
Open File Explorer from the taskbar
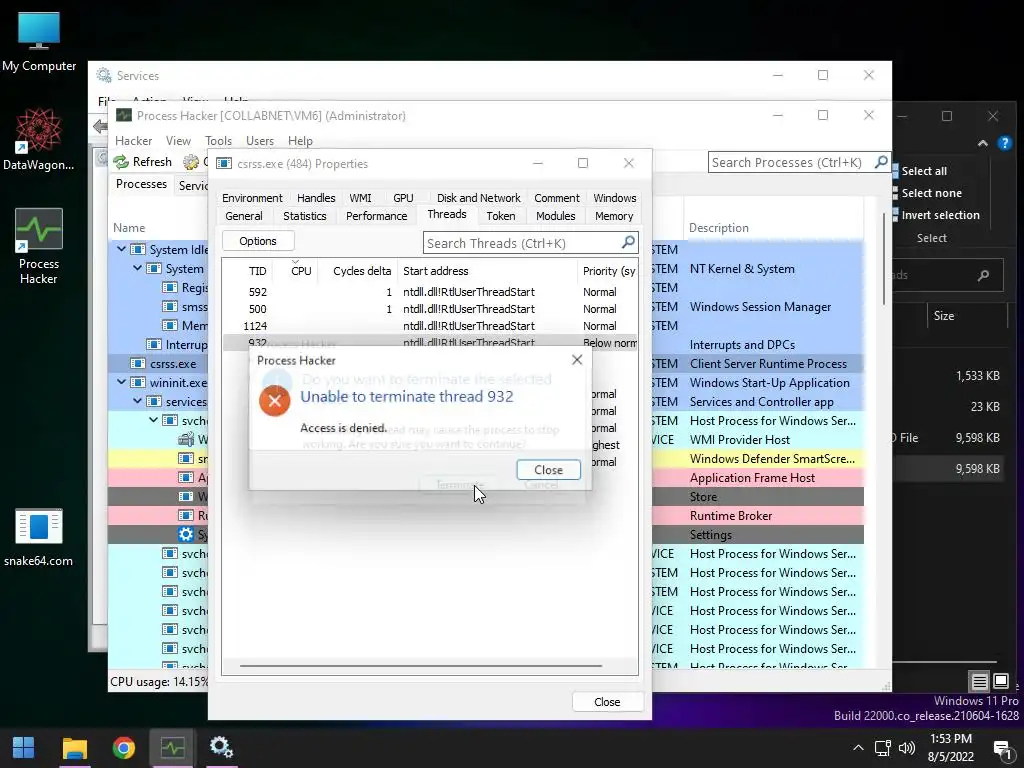74,748
